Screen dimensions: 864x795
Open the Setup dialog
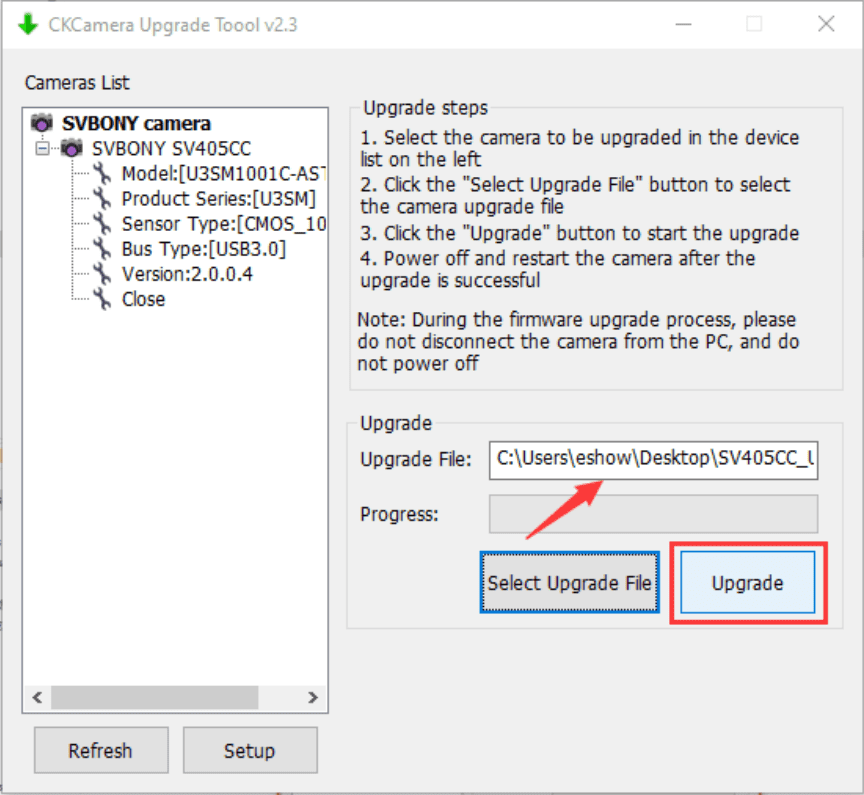point(249,751)
